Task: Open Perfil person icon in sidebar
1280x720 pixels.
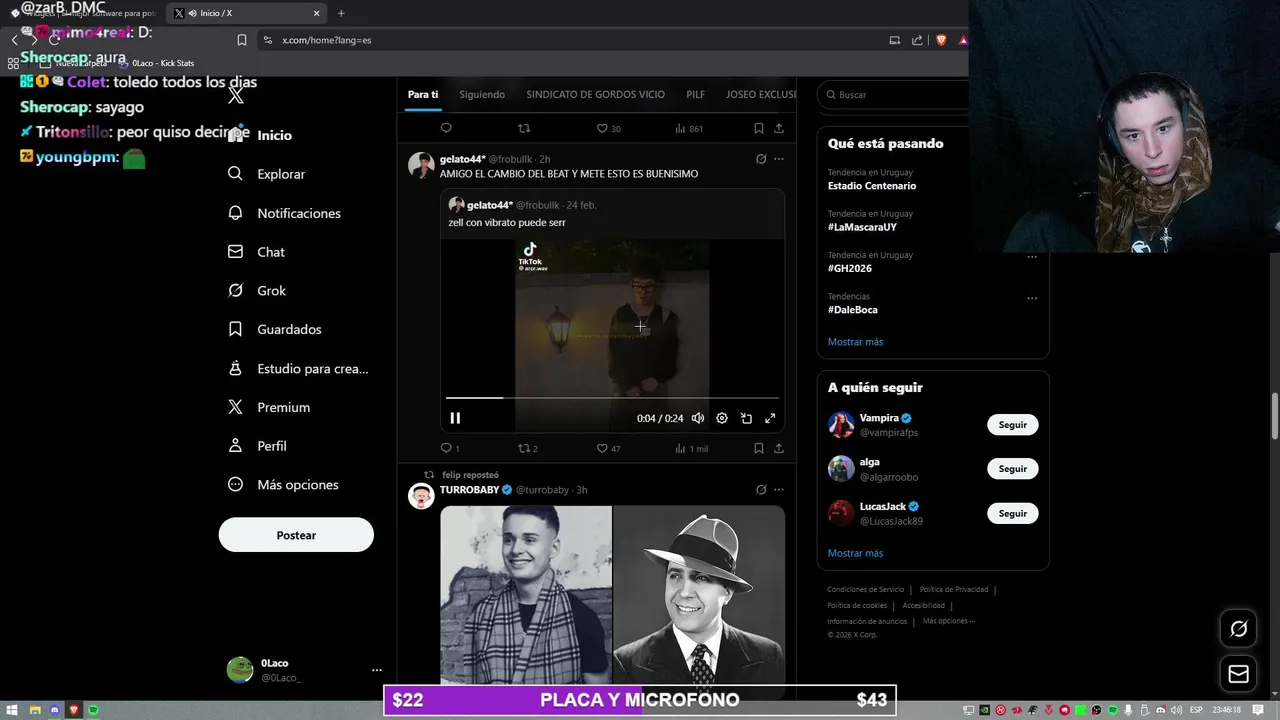Action: point(236,446)
